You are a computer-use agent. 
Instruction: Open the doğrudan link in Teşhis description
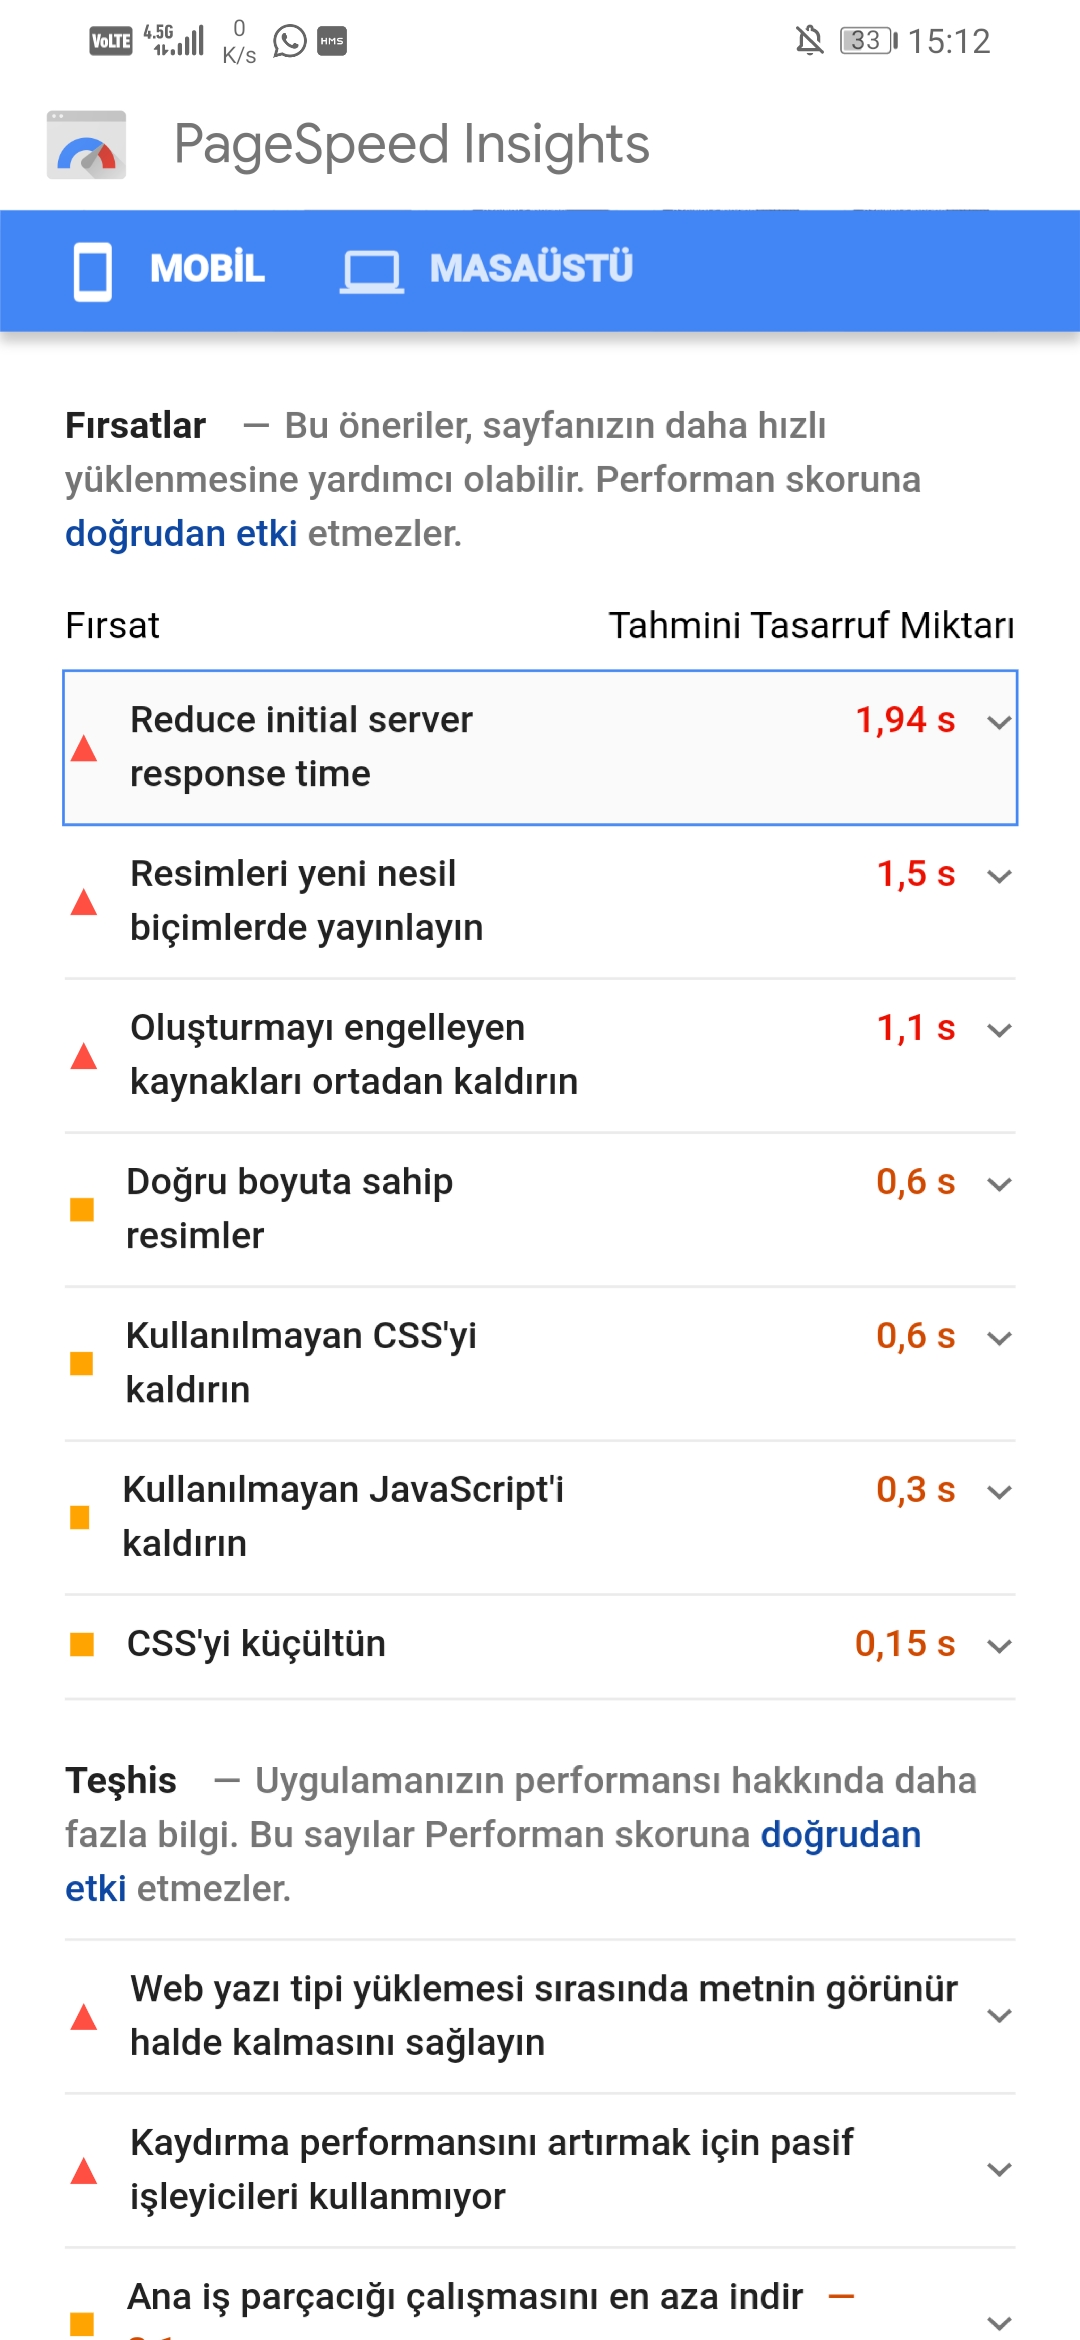coord(841,1834)
